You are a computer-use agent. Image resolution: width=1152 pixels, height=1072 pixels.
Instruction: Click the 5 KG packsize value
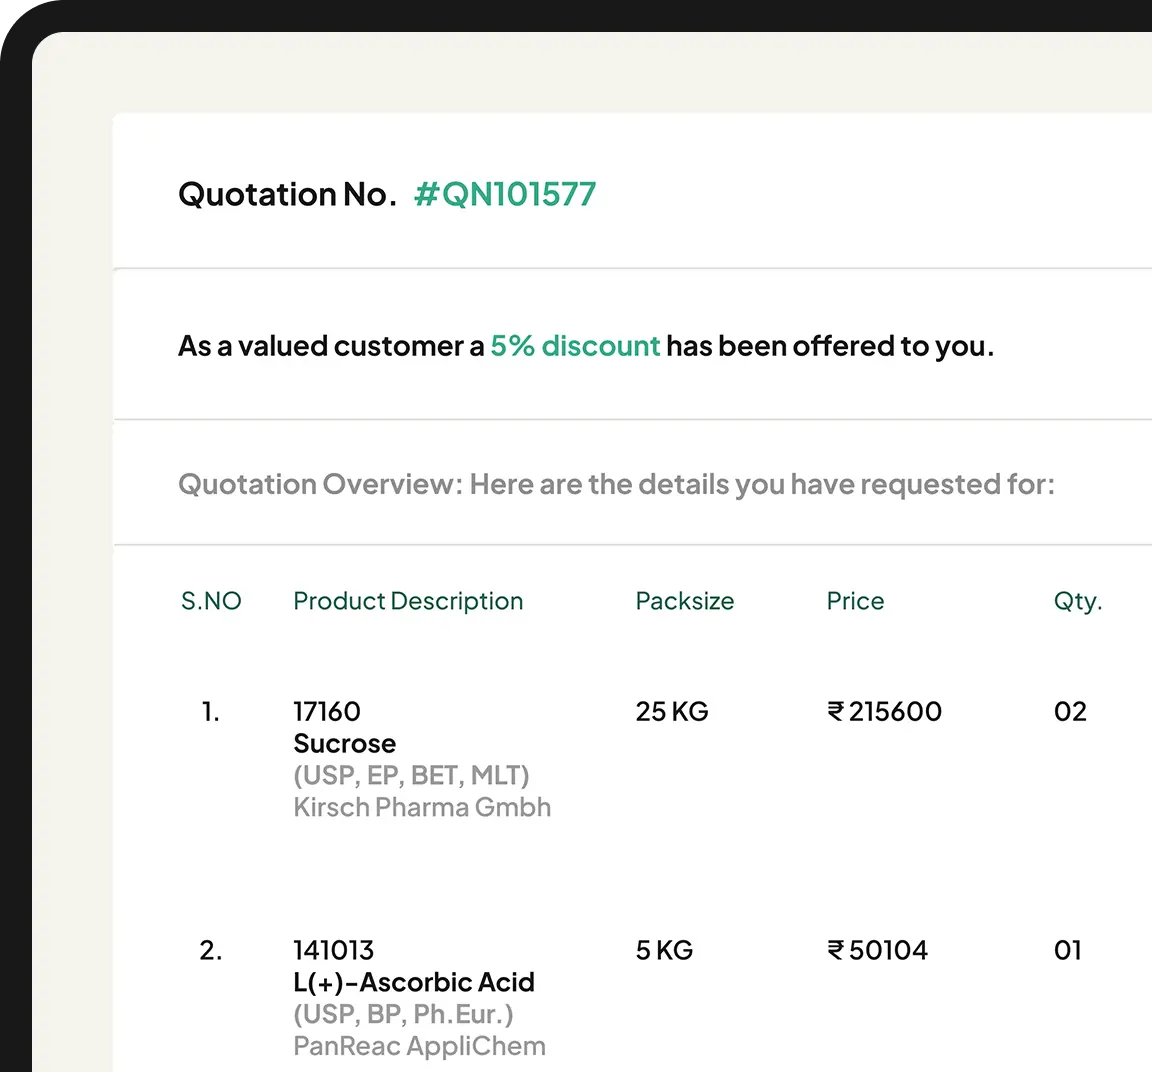(x=664, y=950)
